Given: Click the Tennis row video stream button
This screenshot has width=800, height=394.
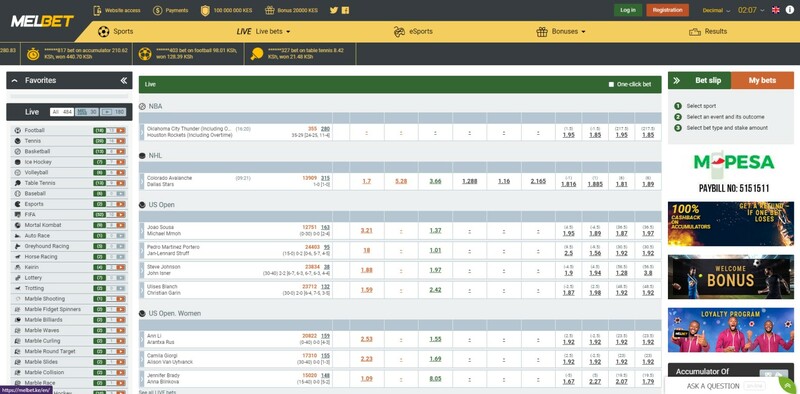Looking at the screenshot, I should tap(121, 141).
